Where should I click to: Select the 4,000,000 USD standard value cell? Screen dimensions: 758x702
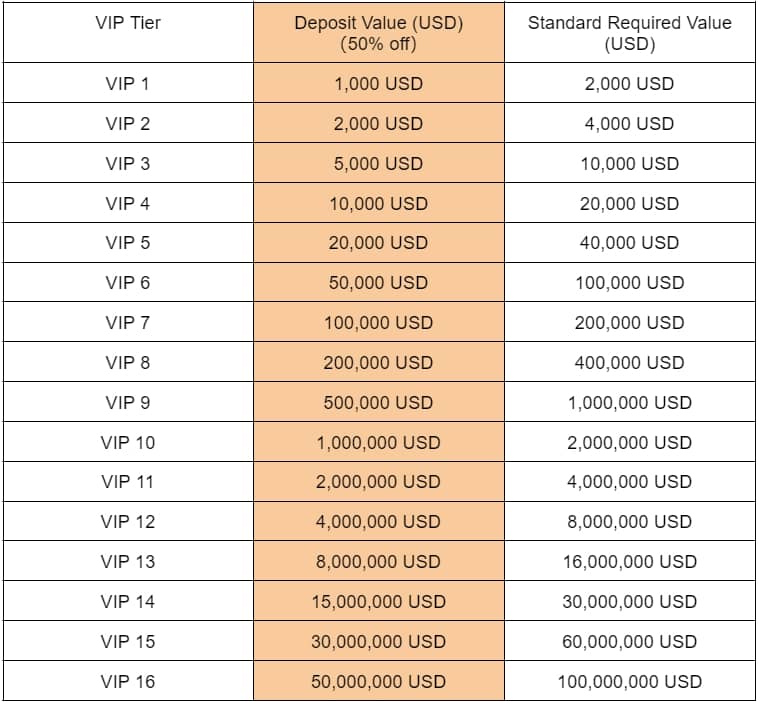(x=629, y=482)
